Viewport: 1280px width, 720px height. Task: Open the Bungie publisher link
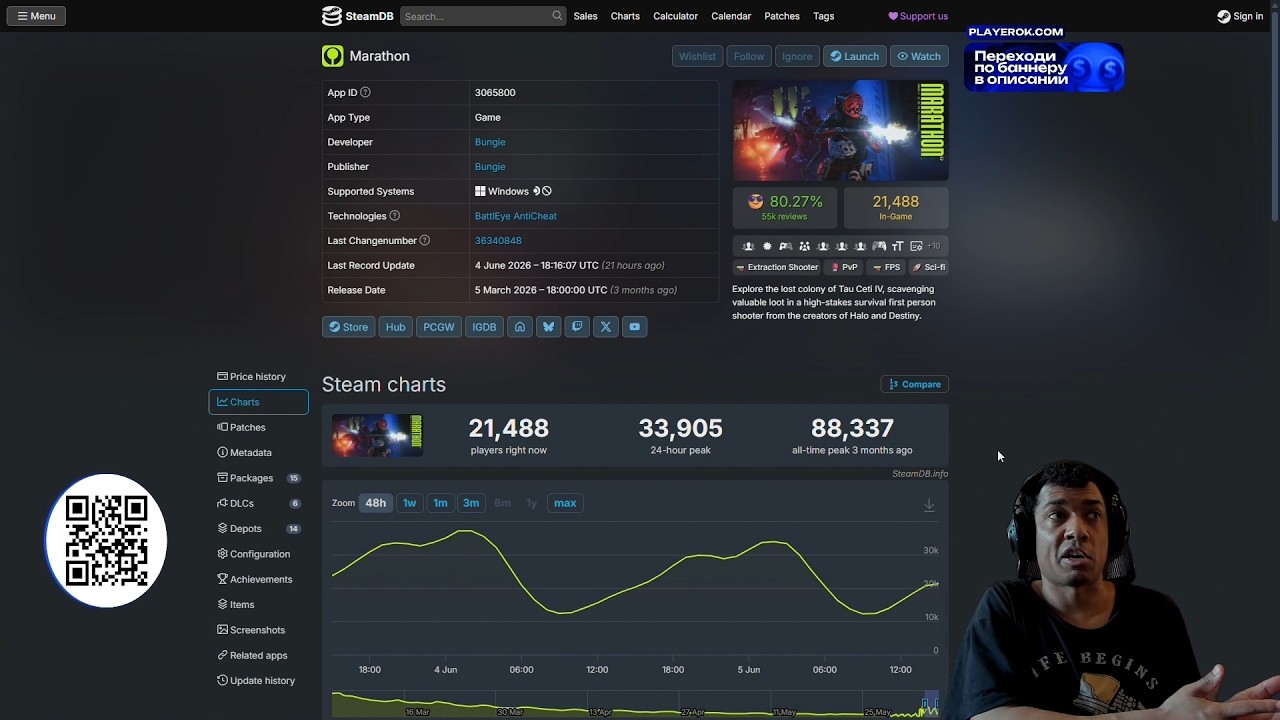[490, 167]
